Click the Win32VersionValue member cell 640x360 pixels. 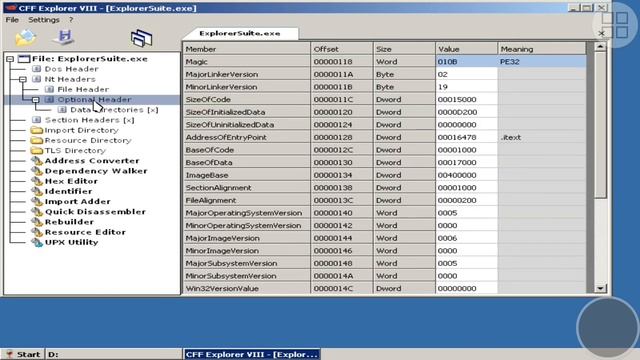246,289
